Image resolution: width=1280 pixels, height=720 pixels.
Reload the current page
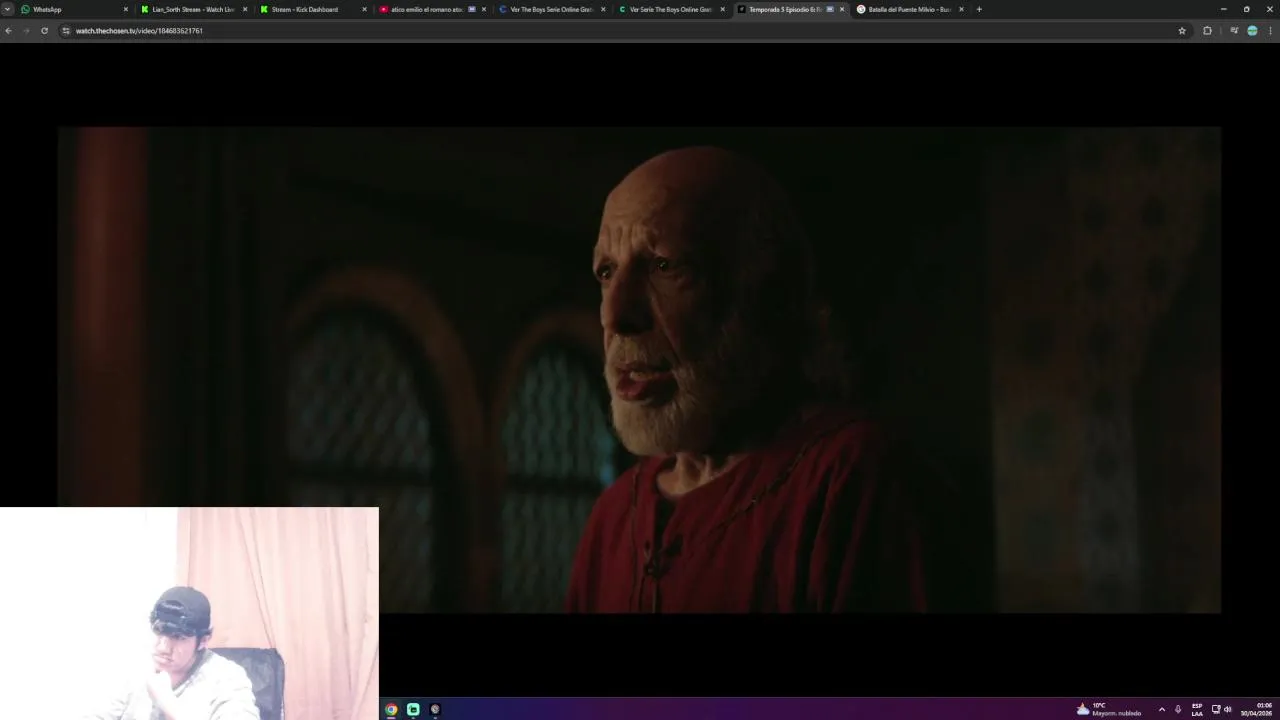tap(44, 30)
